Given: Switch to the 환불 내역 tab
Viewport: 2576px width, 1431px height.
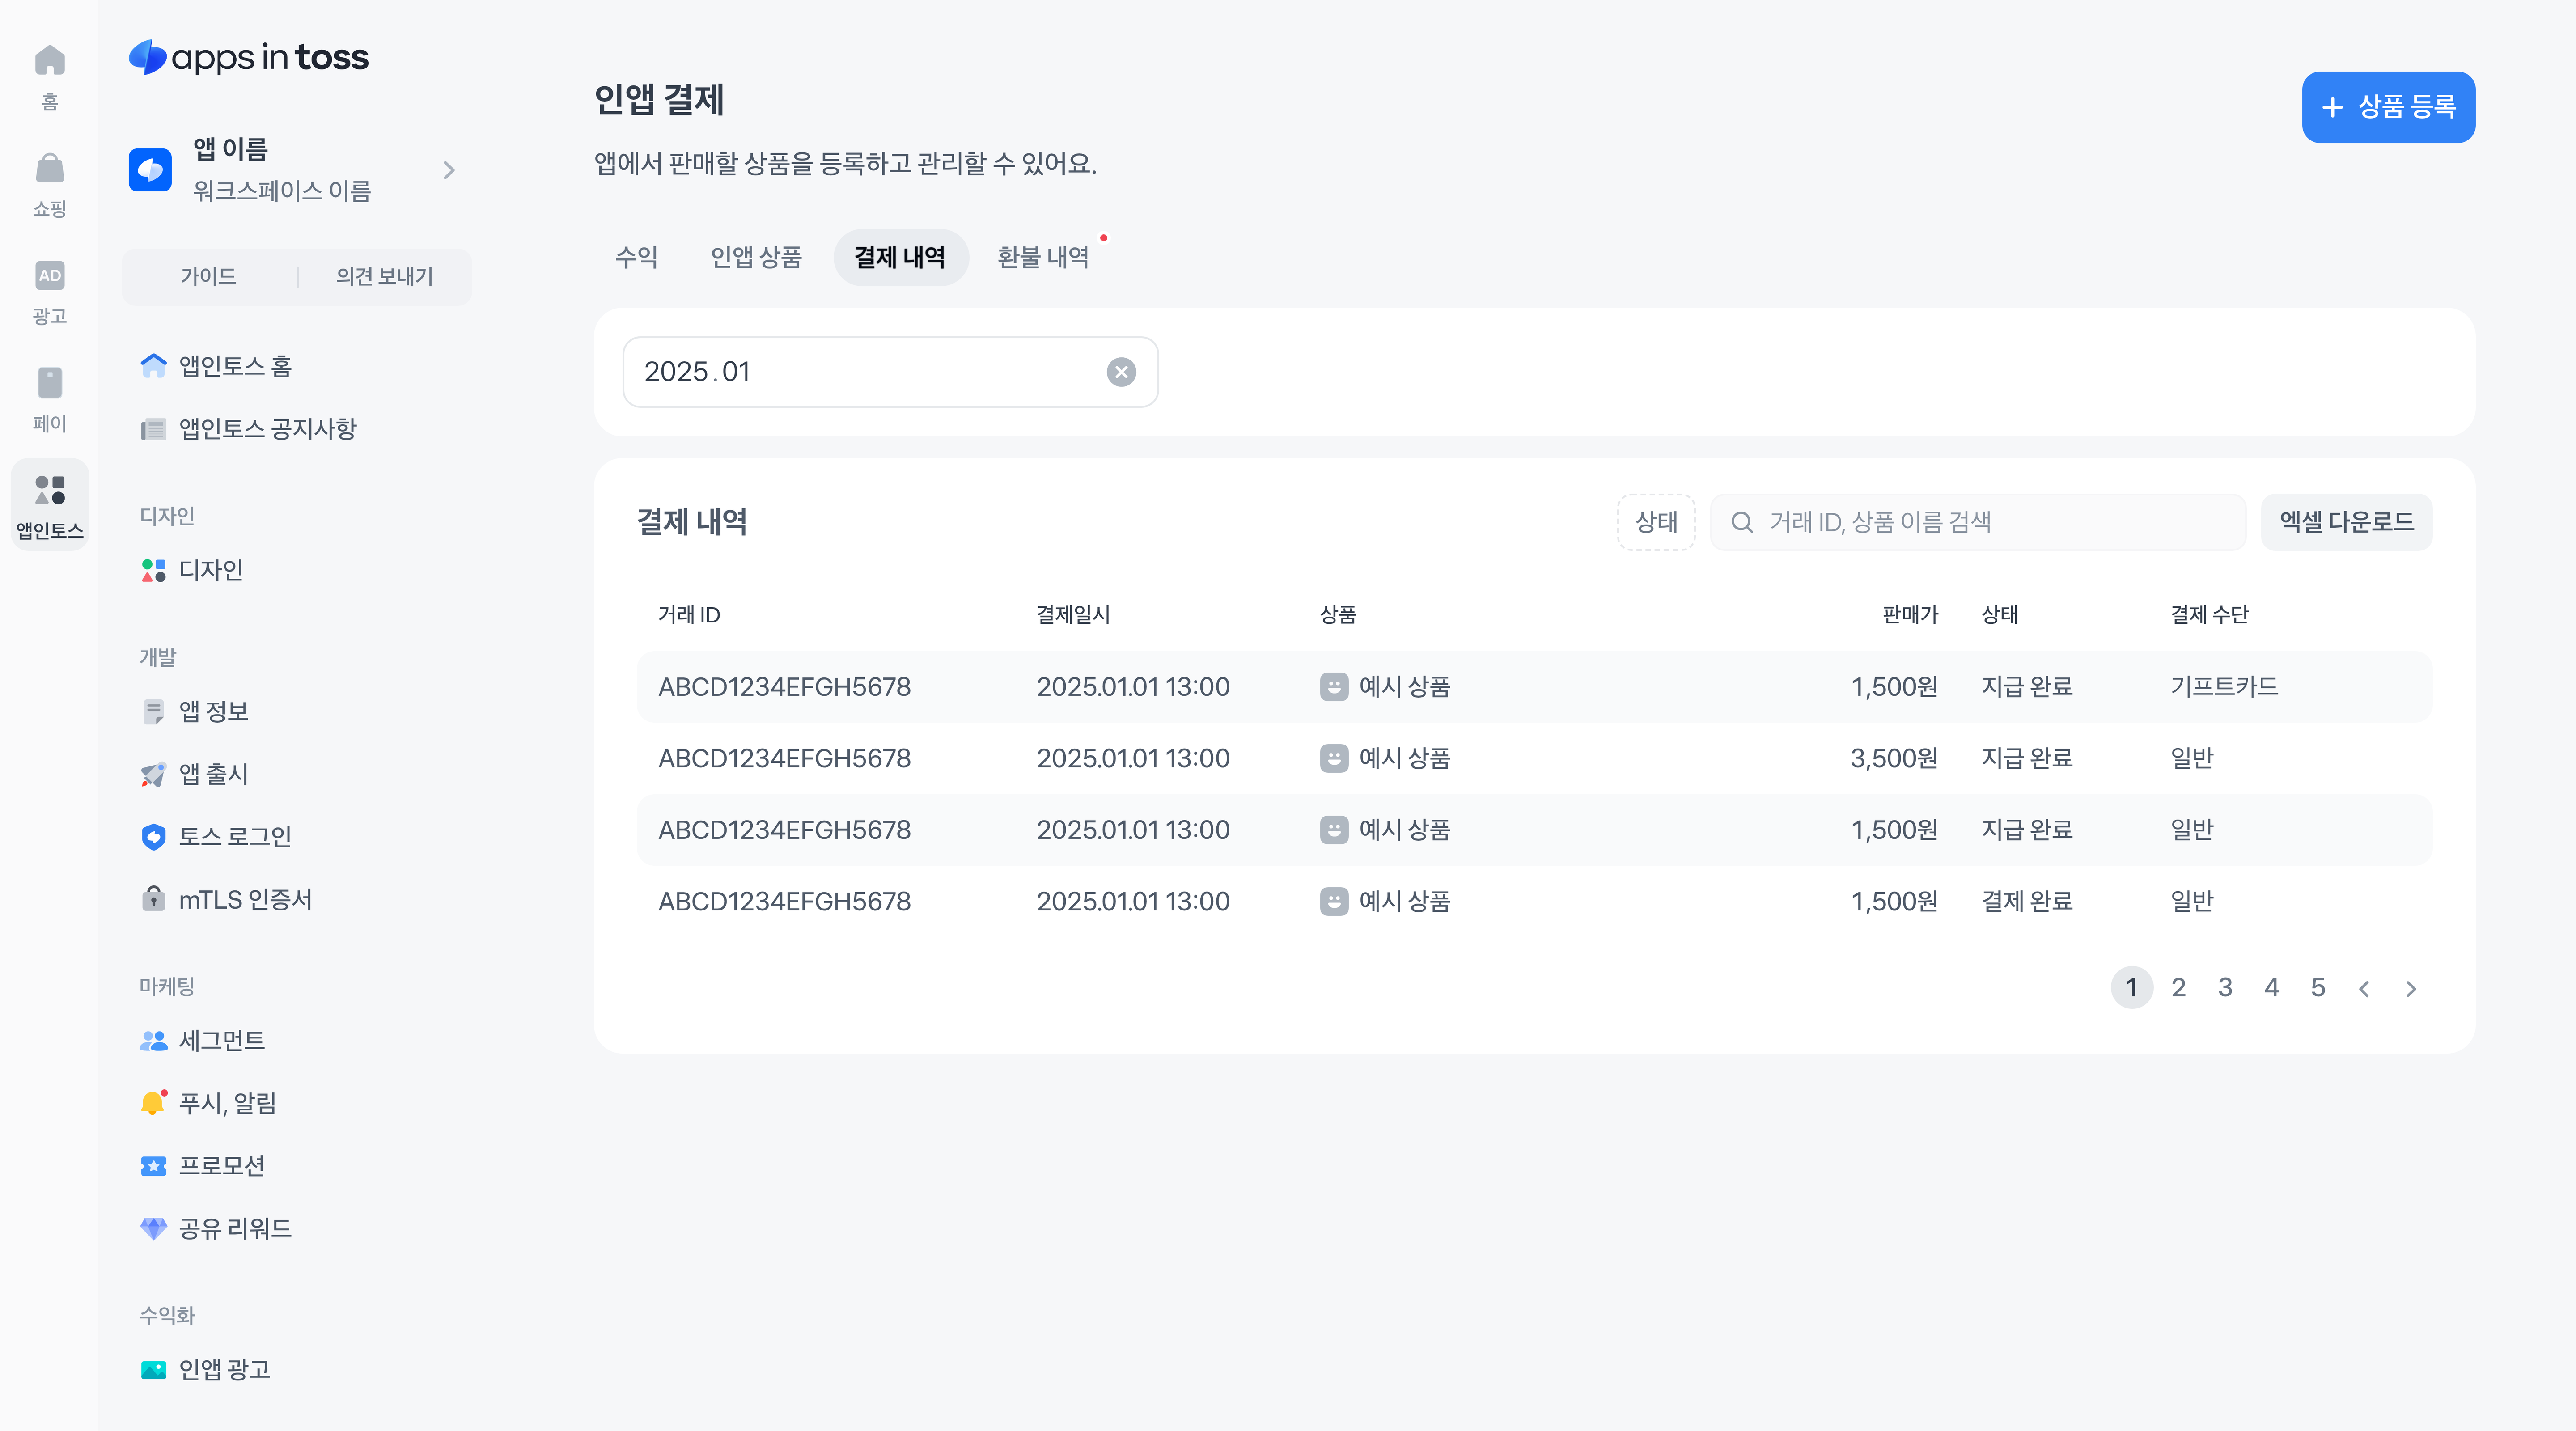Looking at the screenshot, I should click(1043, 258).
